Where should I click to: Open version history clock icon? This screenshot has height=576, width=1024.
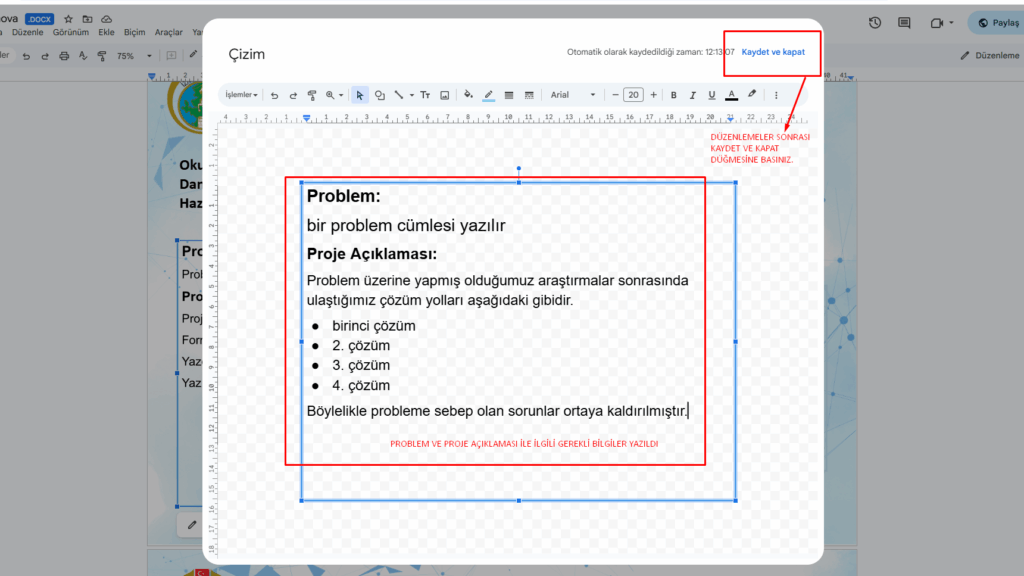[874, 23]
